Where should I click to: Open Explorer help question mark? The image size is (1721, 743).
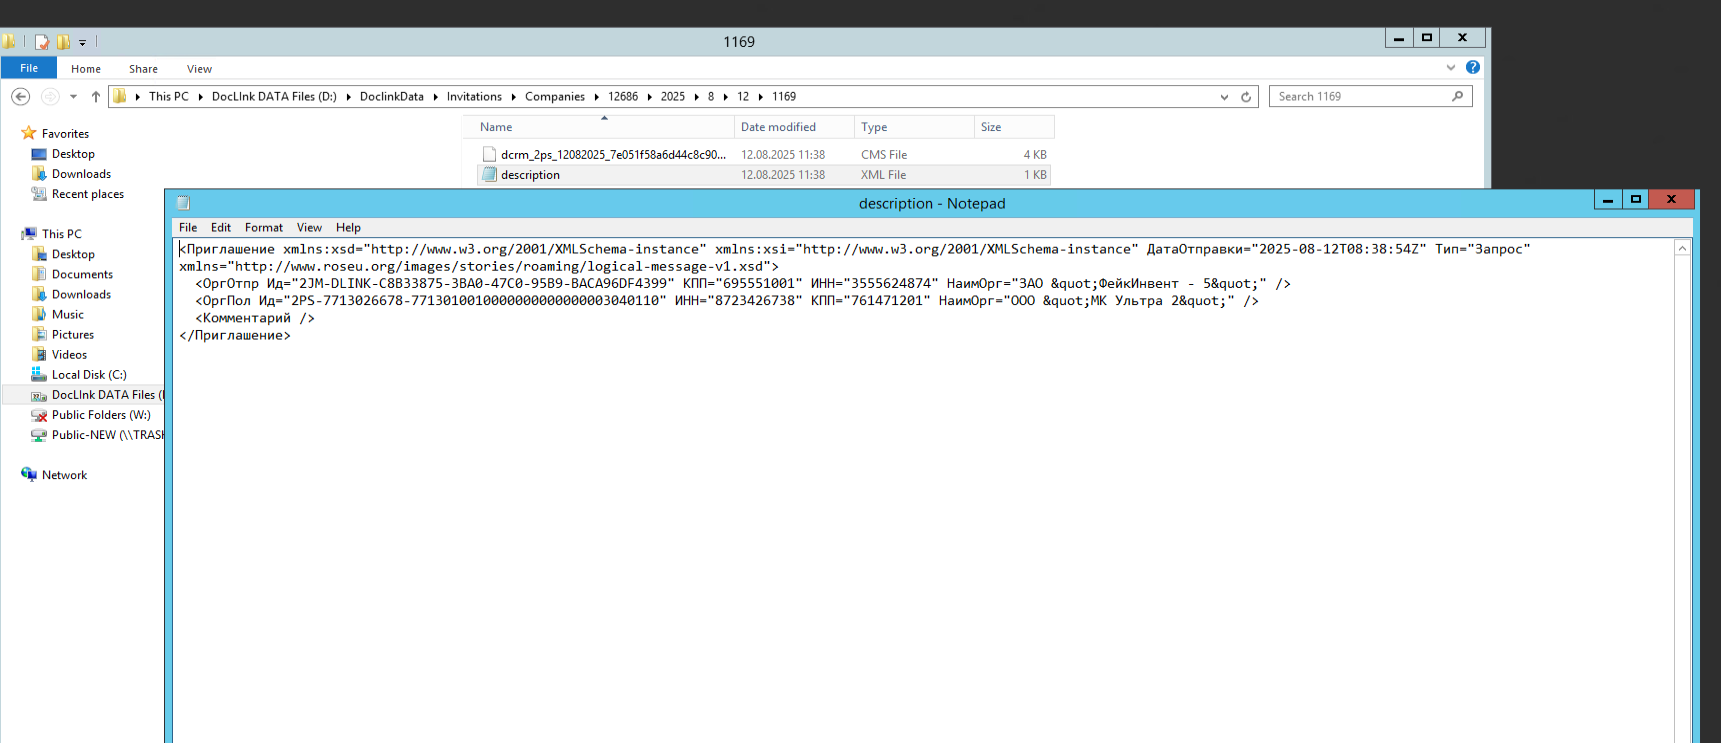click(1473, 67)
